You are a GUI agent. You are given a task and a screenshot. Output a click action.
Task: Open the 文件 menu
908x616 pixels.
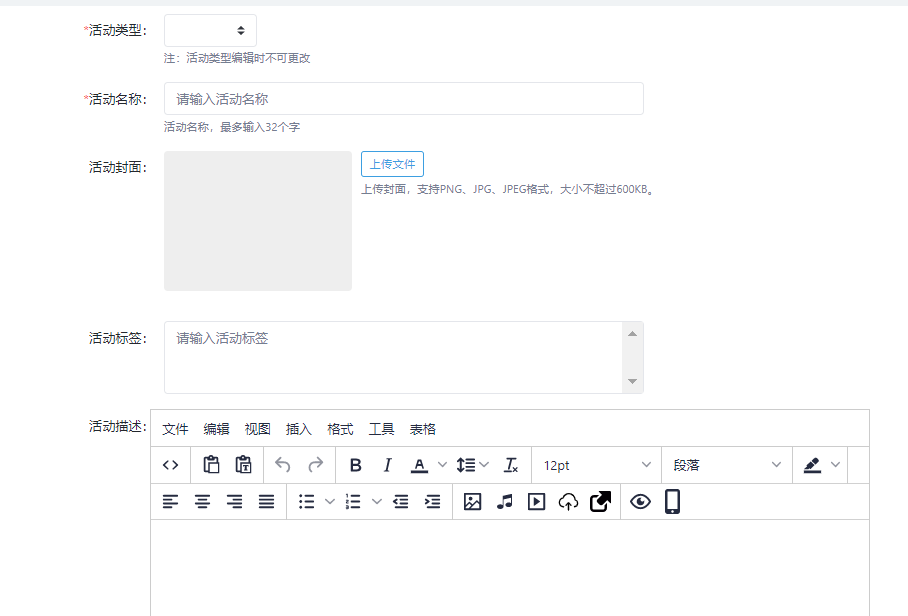[x=175, y=429]
